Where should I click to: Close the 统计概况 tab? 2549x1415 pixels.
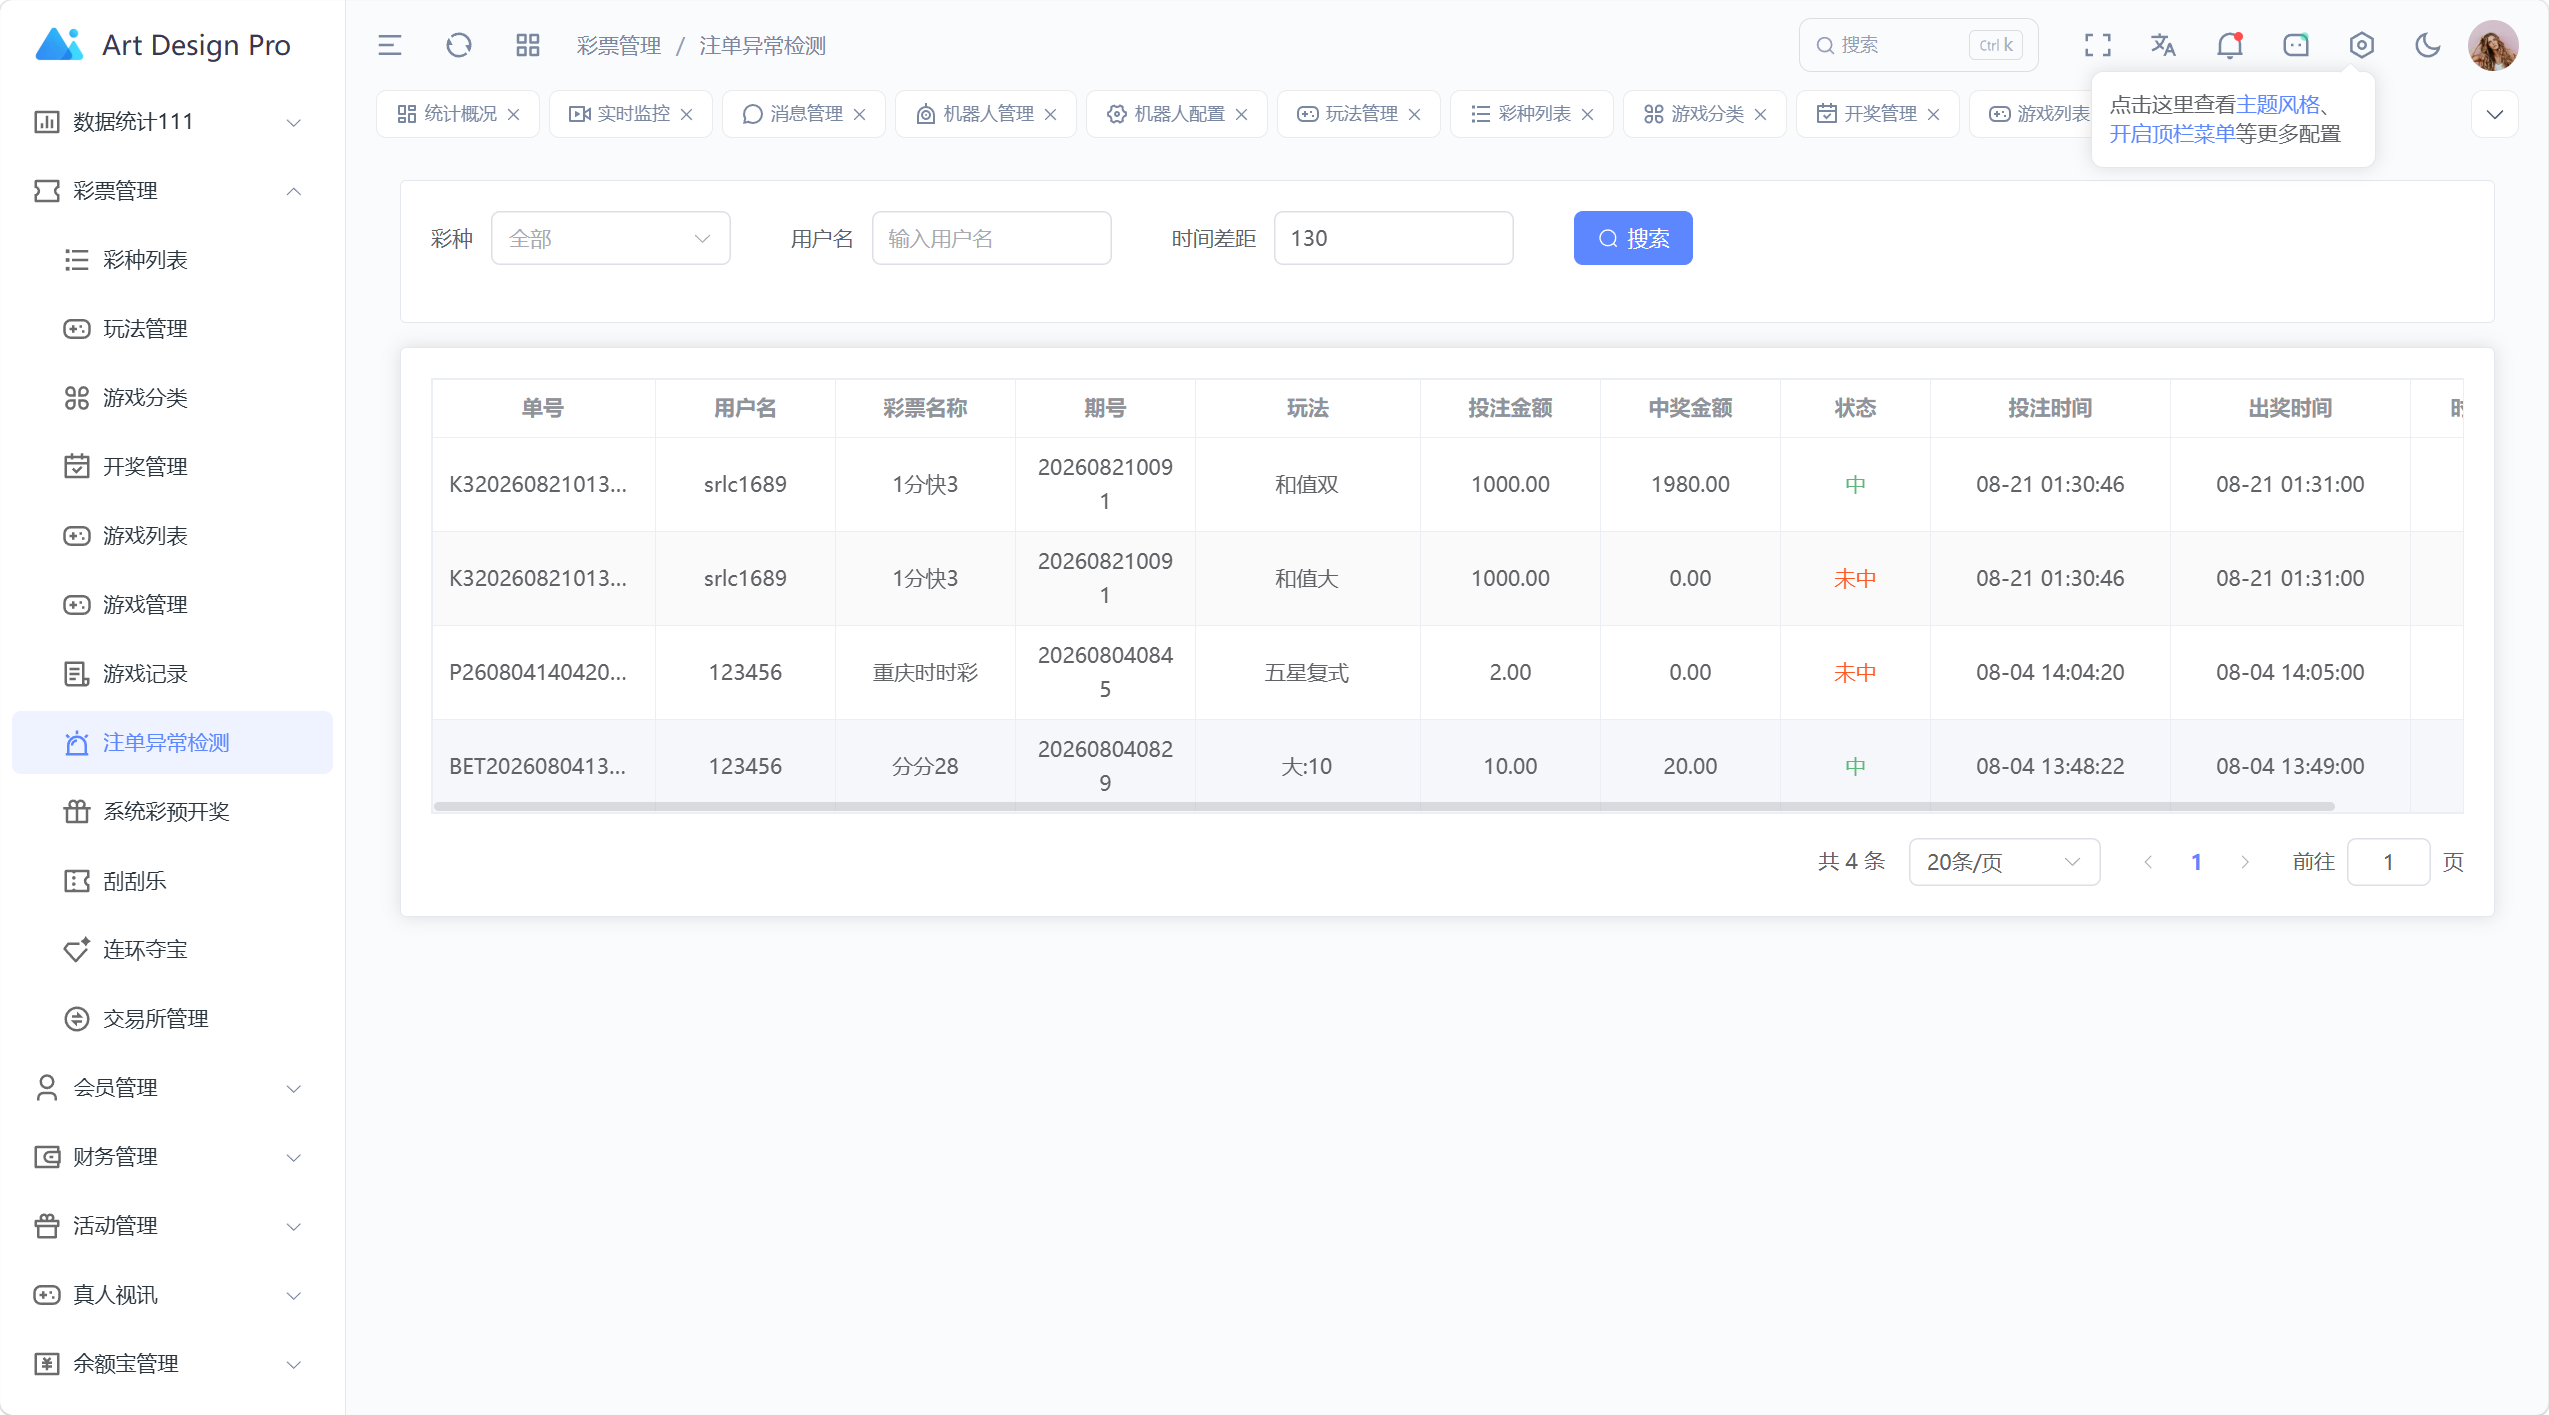coord(514,114)
